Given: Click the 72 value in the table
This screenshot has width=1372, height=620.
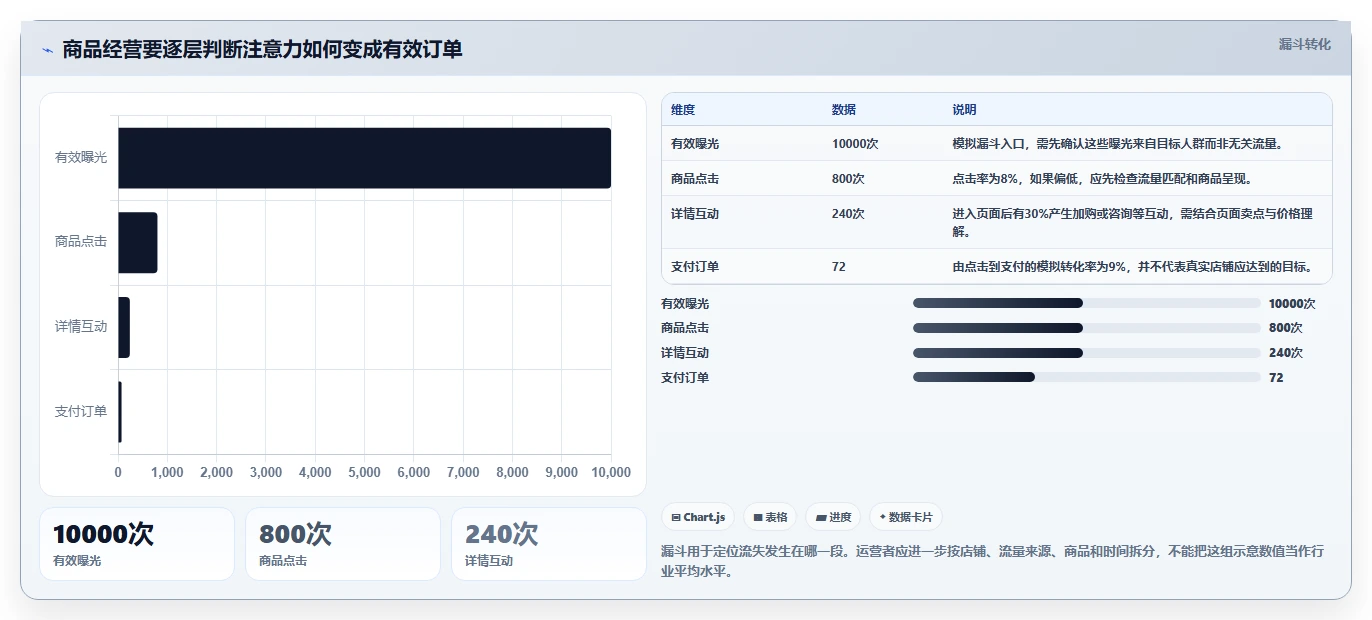Looking at the screenshot, I should coord(839,267).
